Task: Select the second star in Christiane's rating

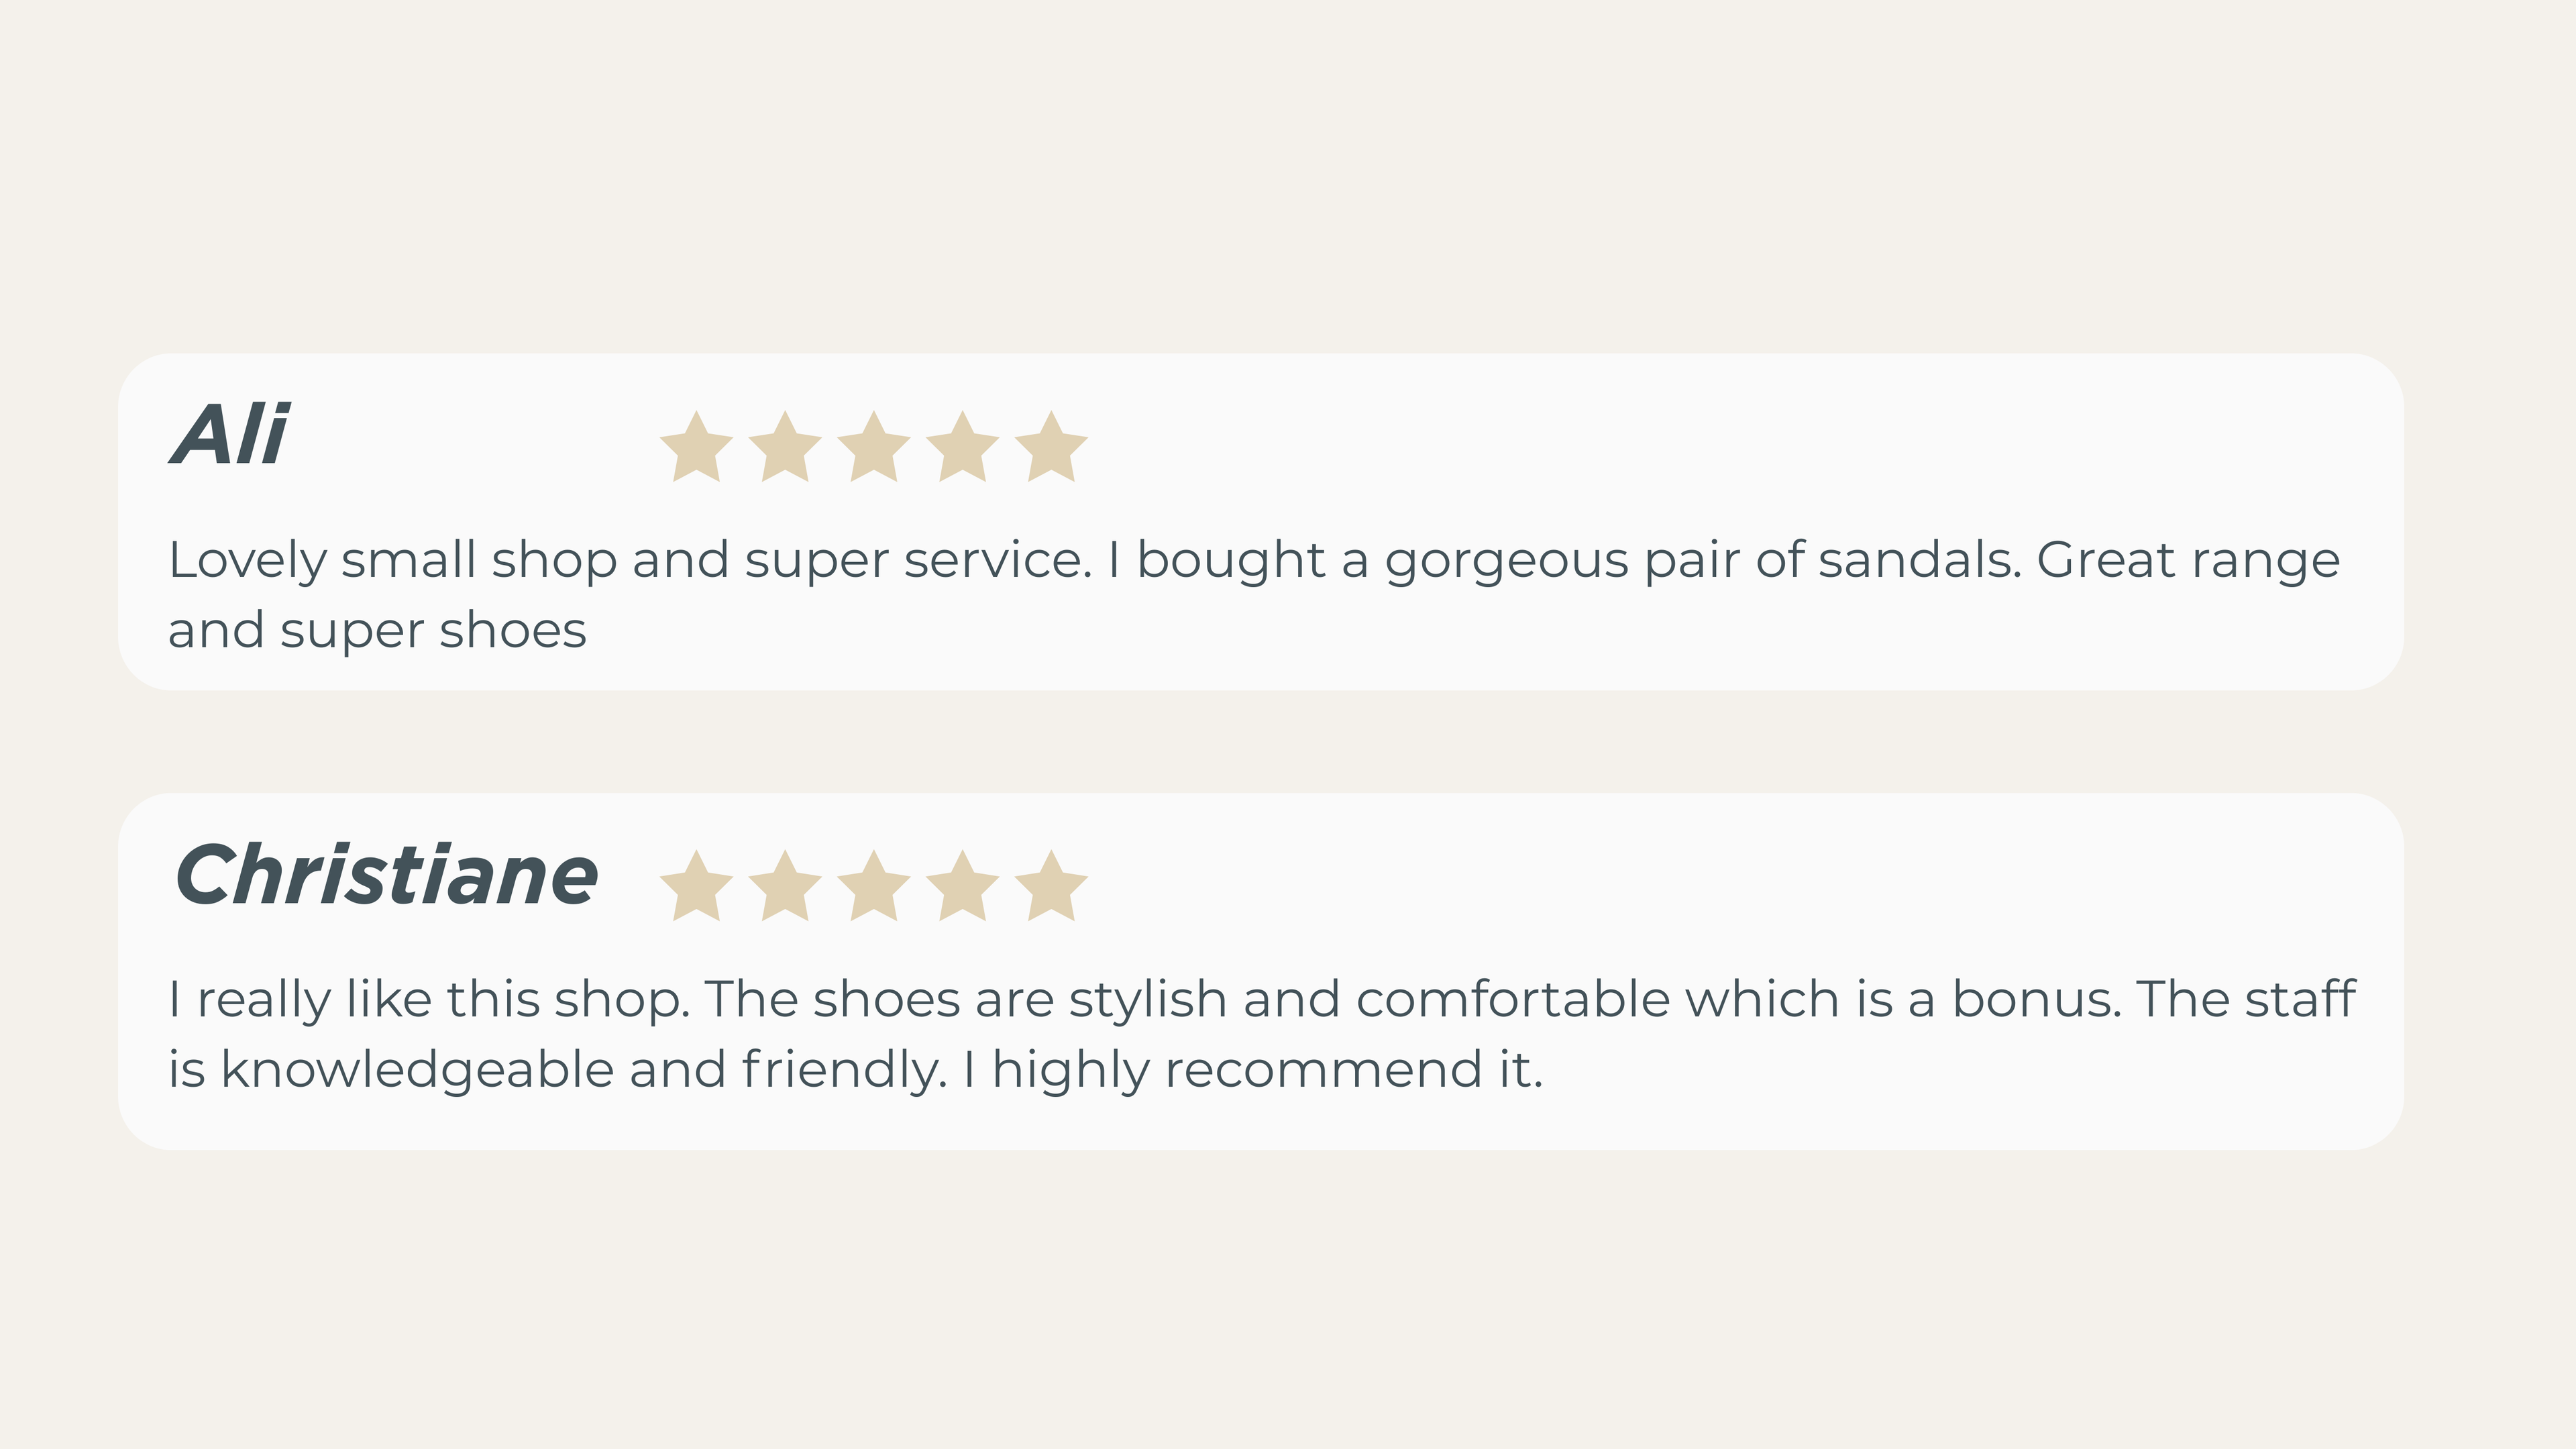Action: 785,887
